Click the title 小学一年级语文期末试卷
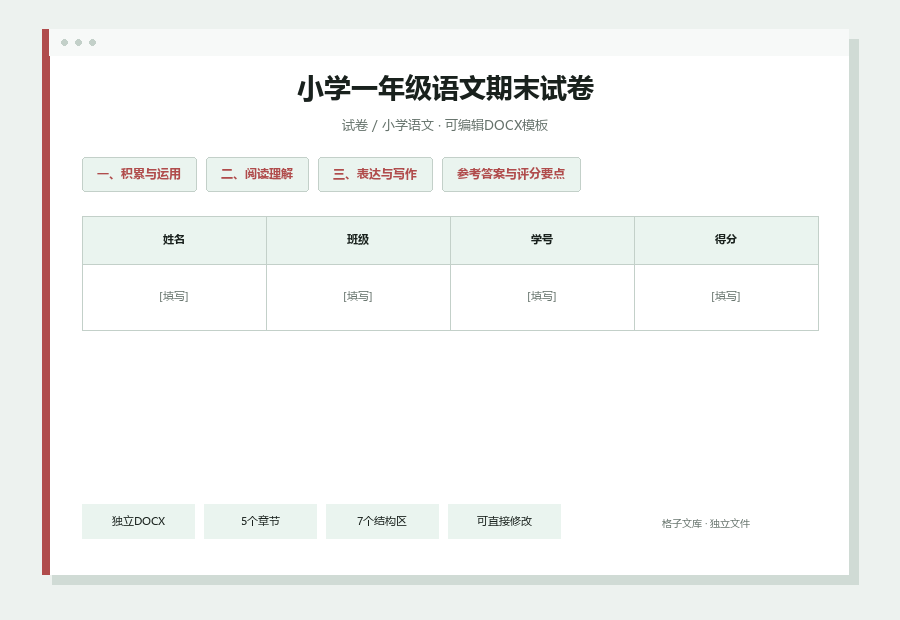This screenshot has width=900, height=620. pos(445,89)
